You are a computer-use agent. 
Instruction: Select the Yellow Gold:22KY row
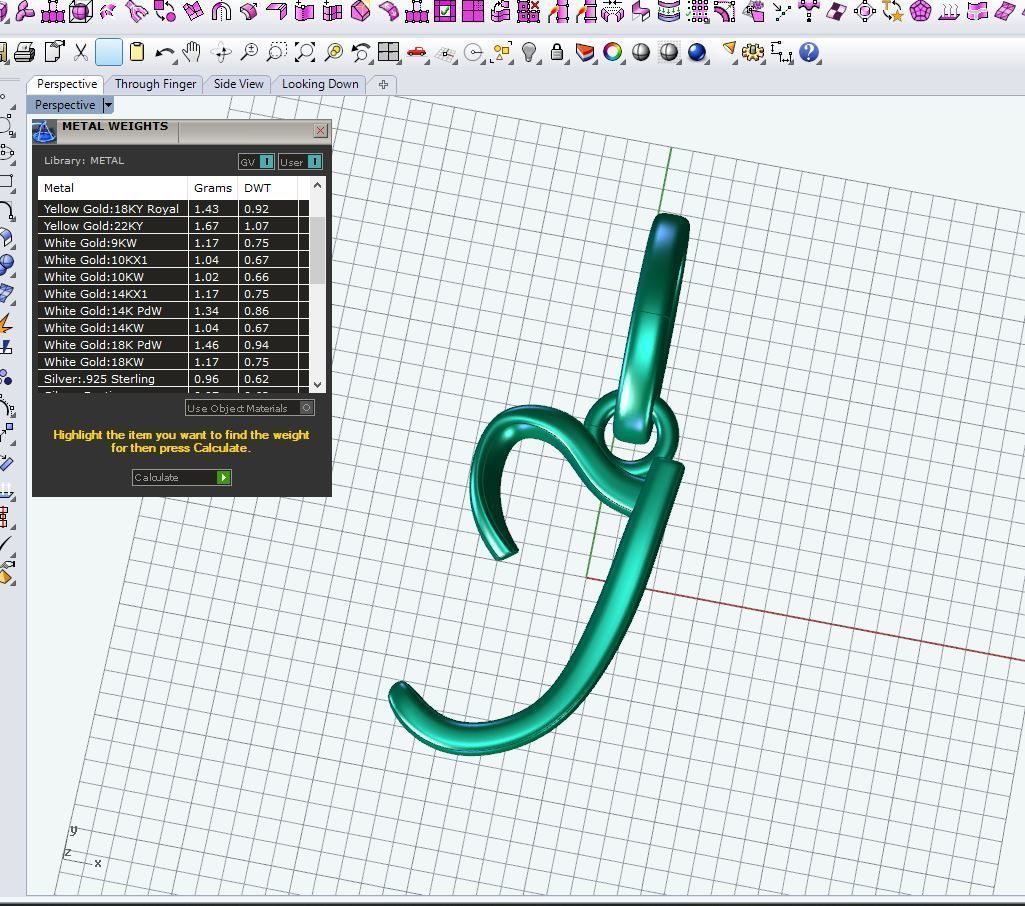173,226
